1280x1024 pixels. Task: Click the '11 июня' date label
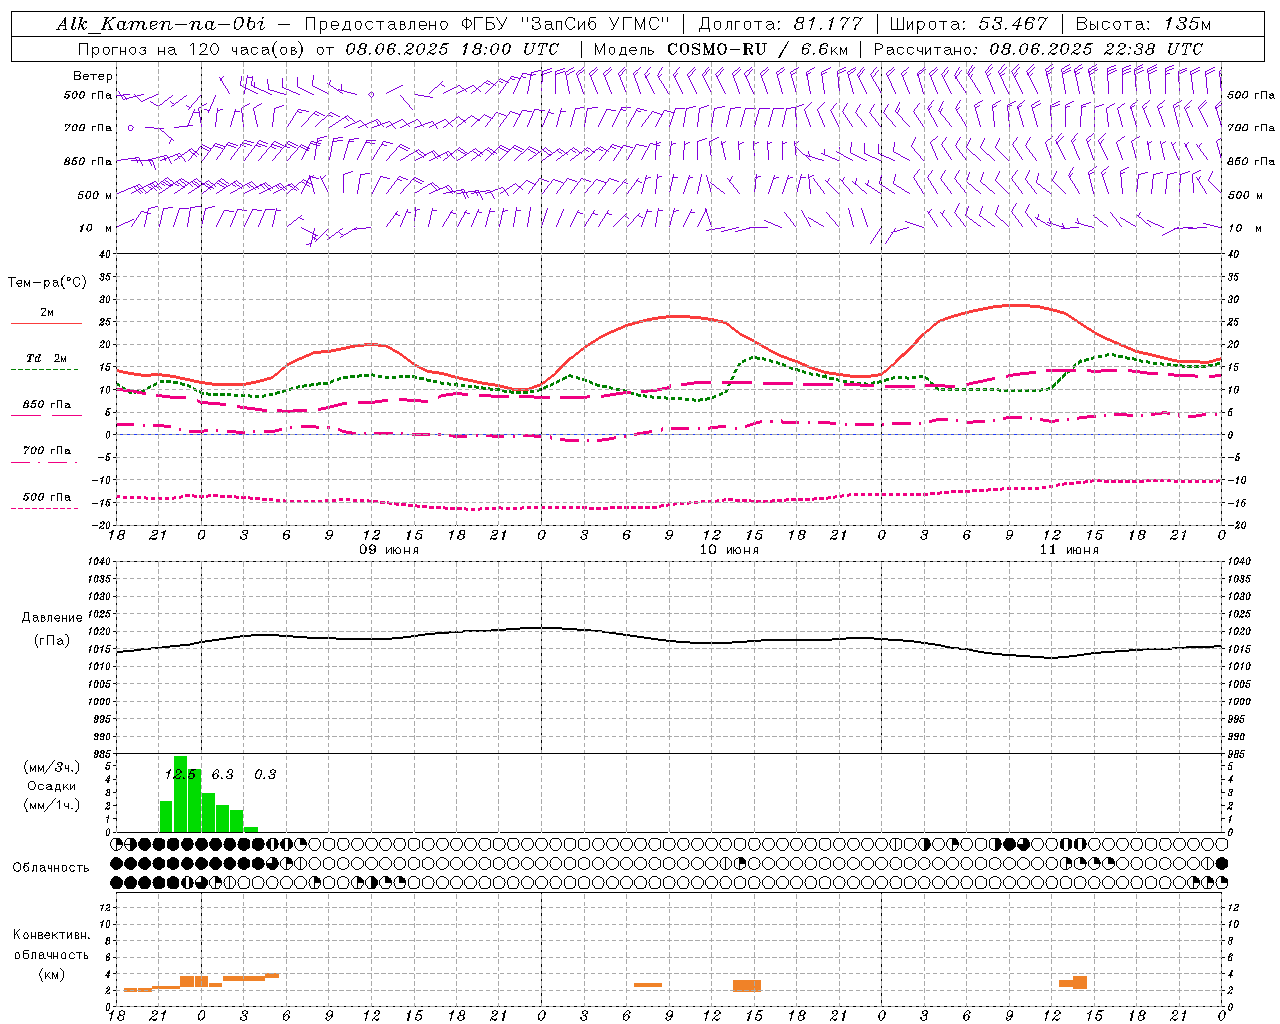tap(1069, 550)
